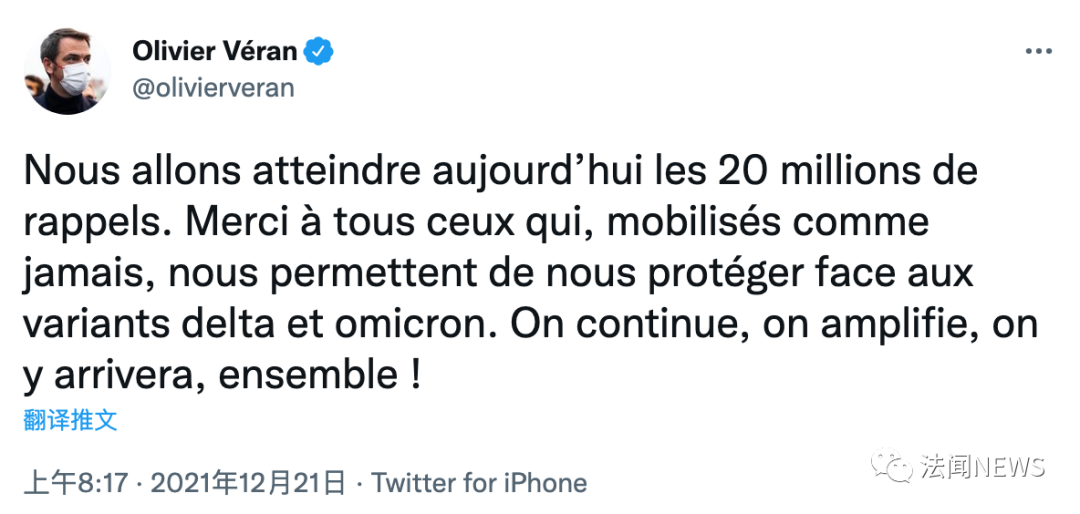Click the 翻译推文 translate tweet link

pyautogui.click(x=70, y=420)
